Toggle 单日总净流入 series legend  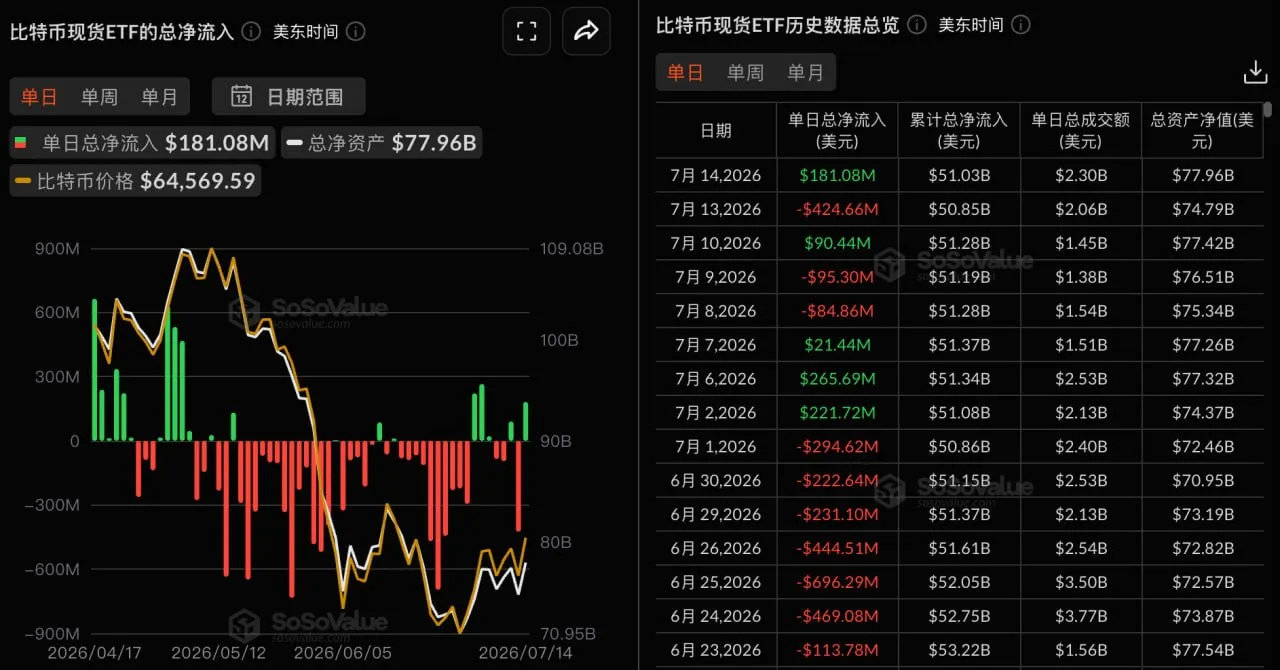139,143
